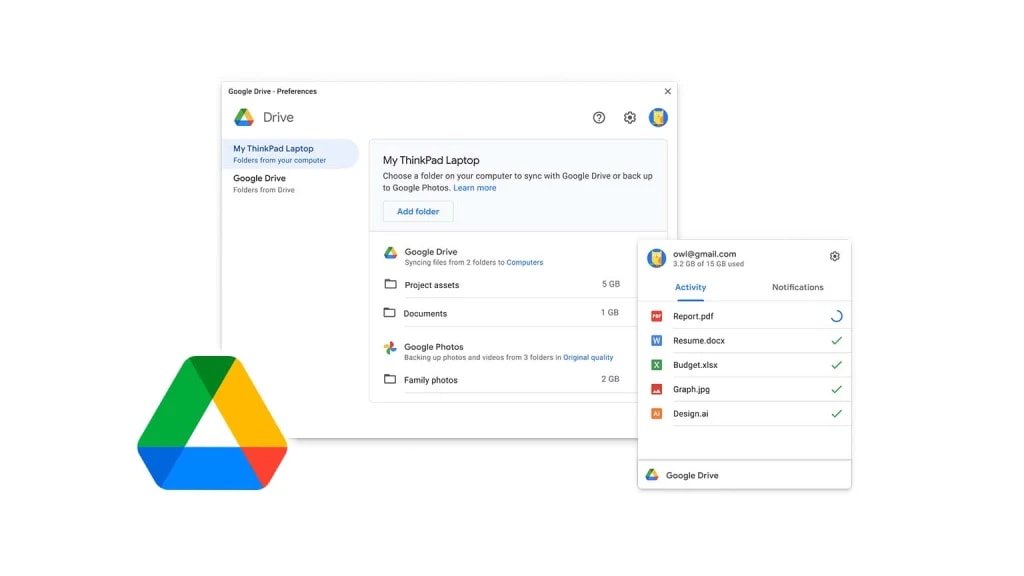Image resolution: width=1024 pixels, height=576 pixels.
Task: Click the Google Drive logo in the header
Action: pos(243,117)
